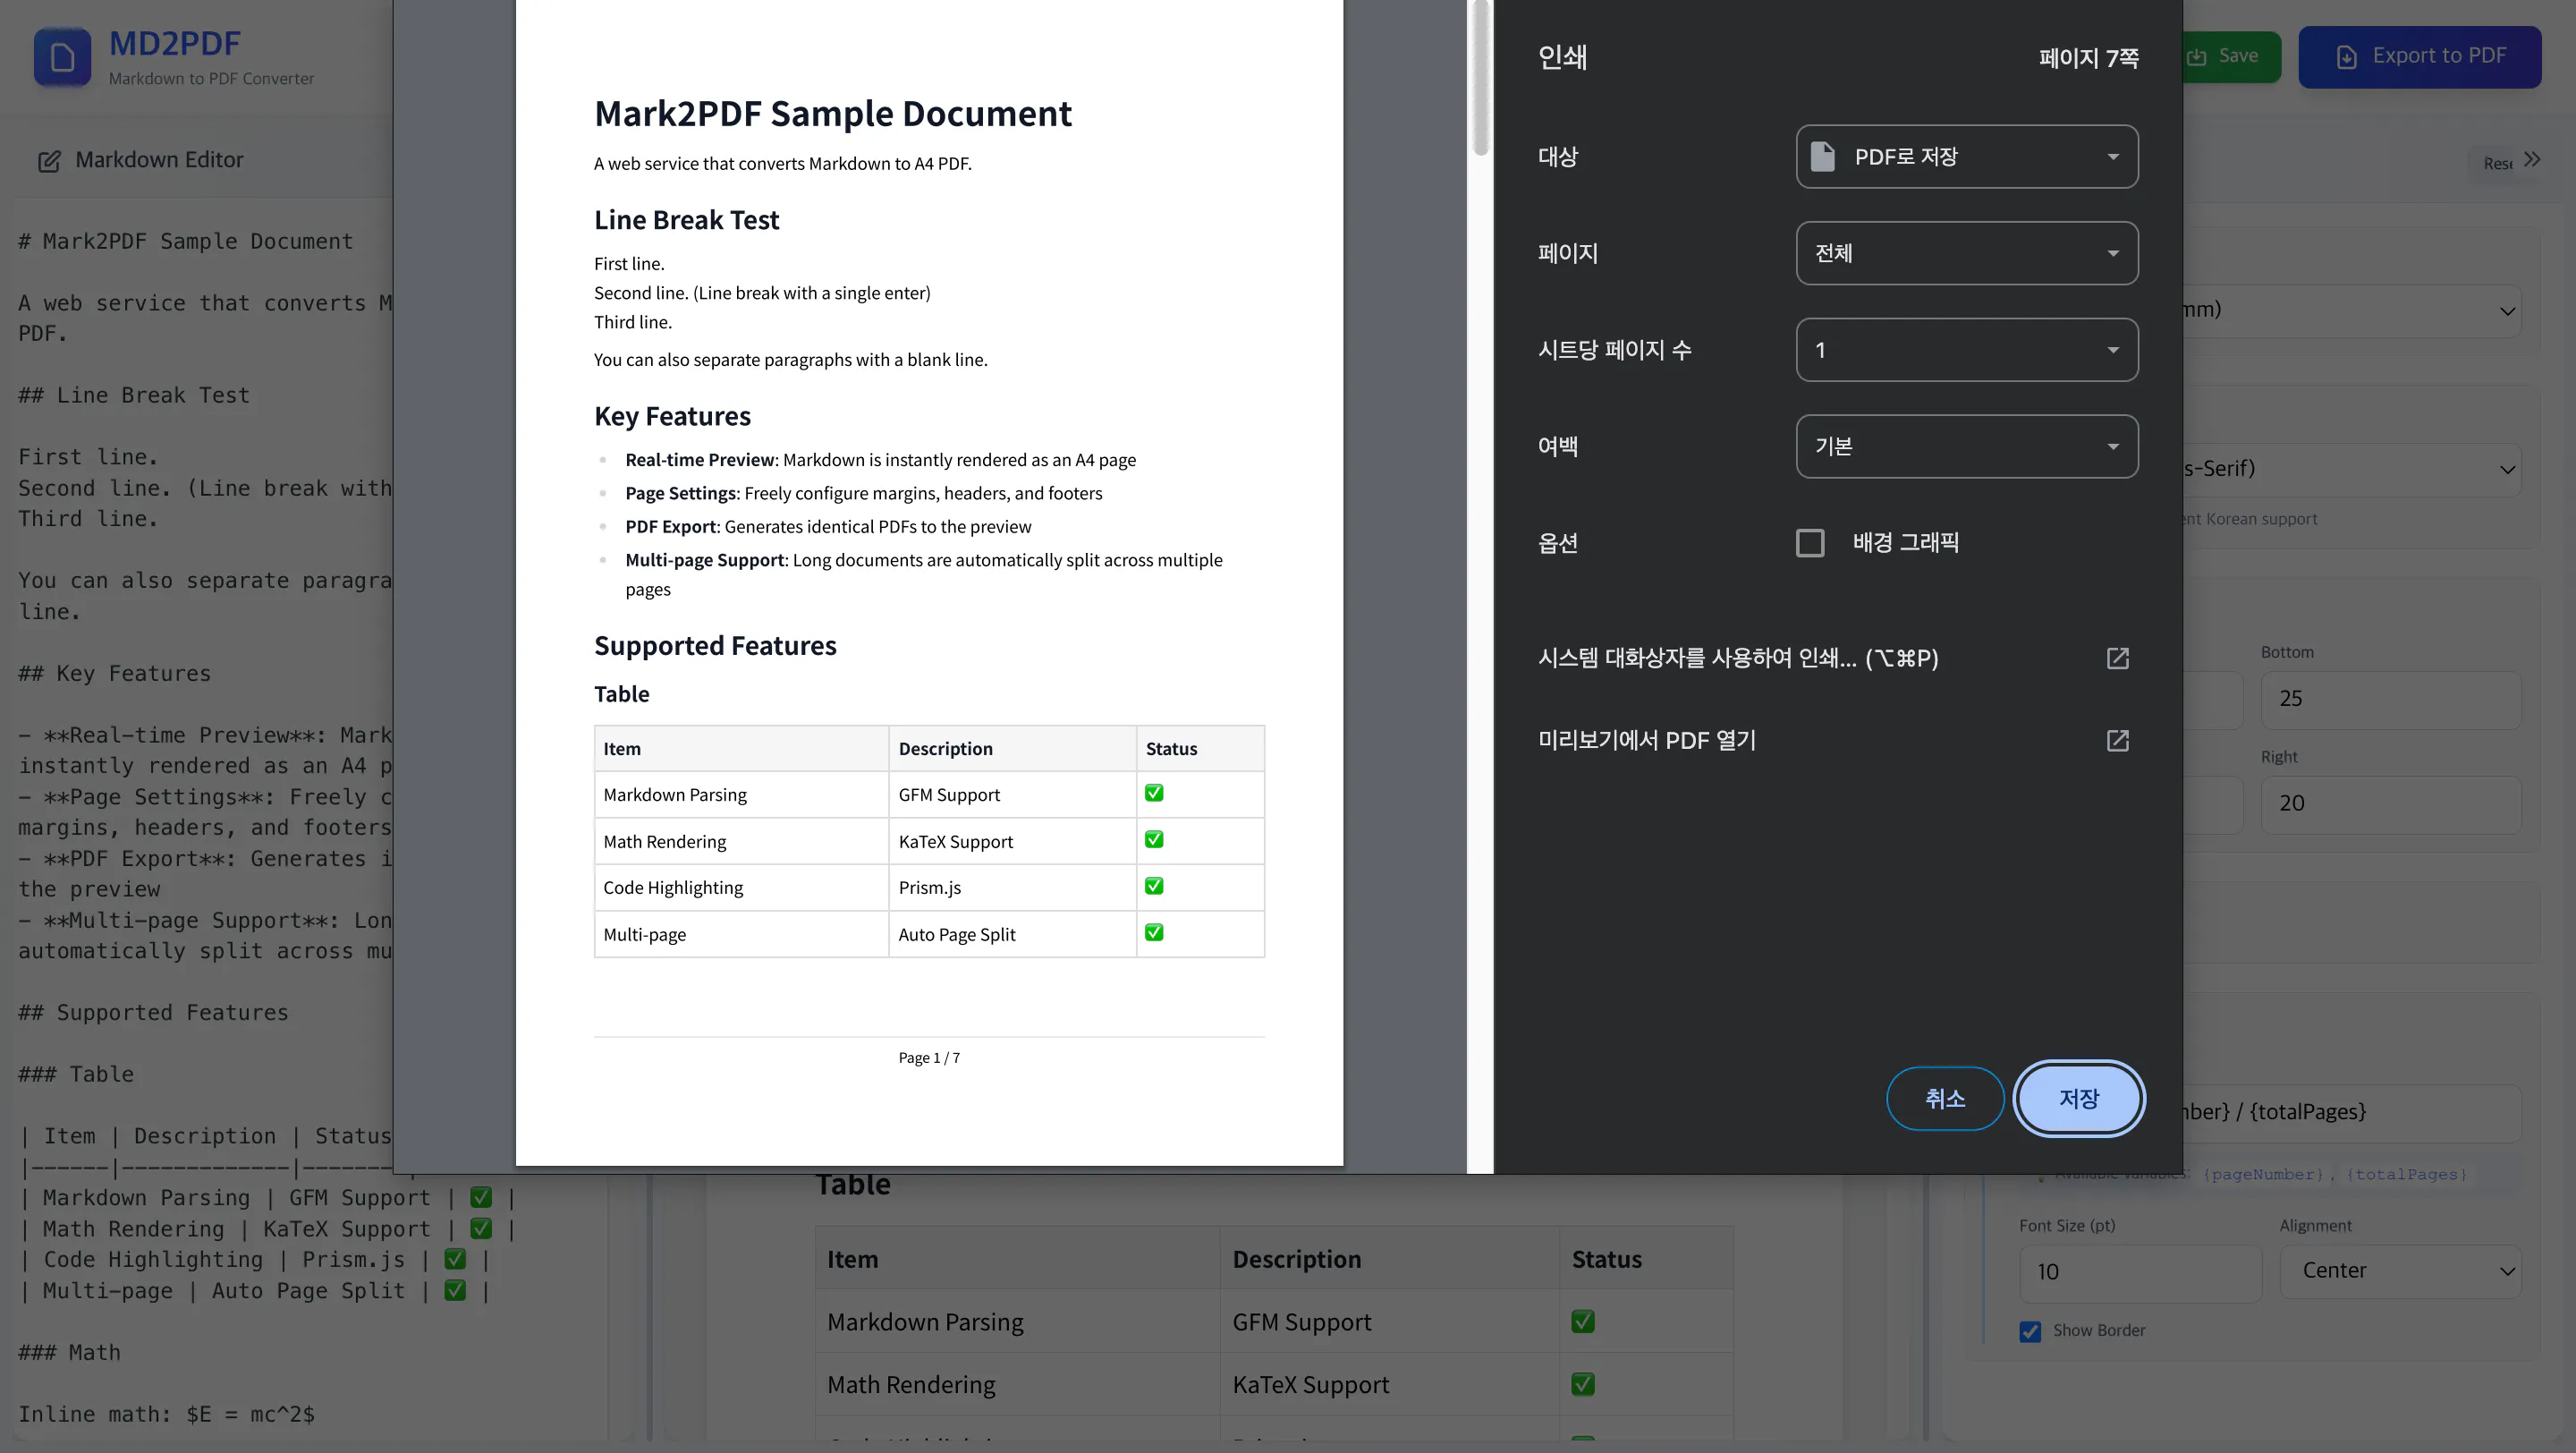Click "### Math" line in Markdown editor
This screenshot has width=2576, height=1453.
pyautogui.click(x=69, y=1353)
